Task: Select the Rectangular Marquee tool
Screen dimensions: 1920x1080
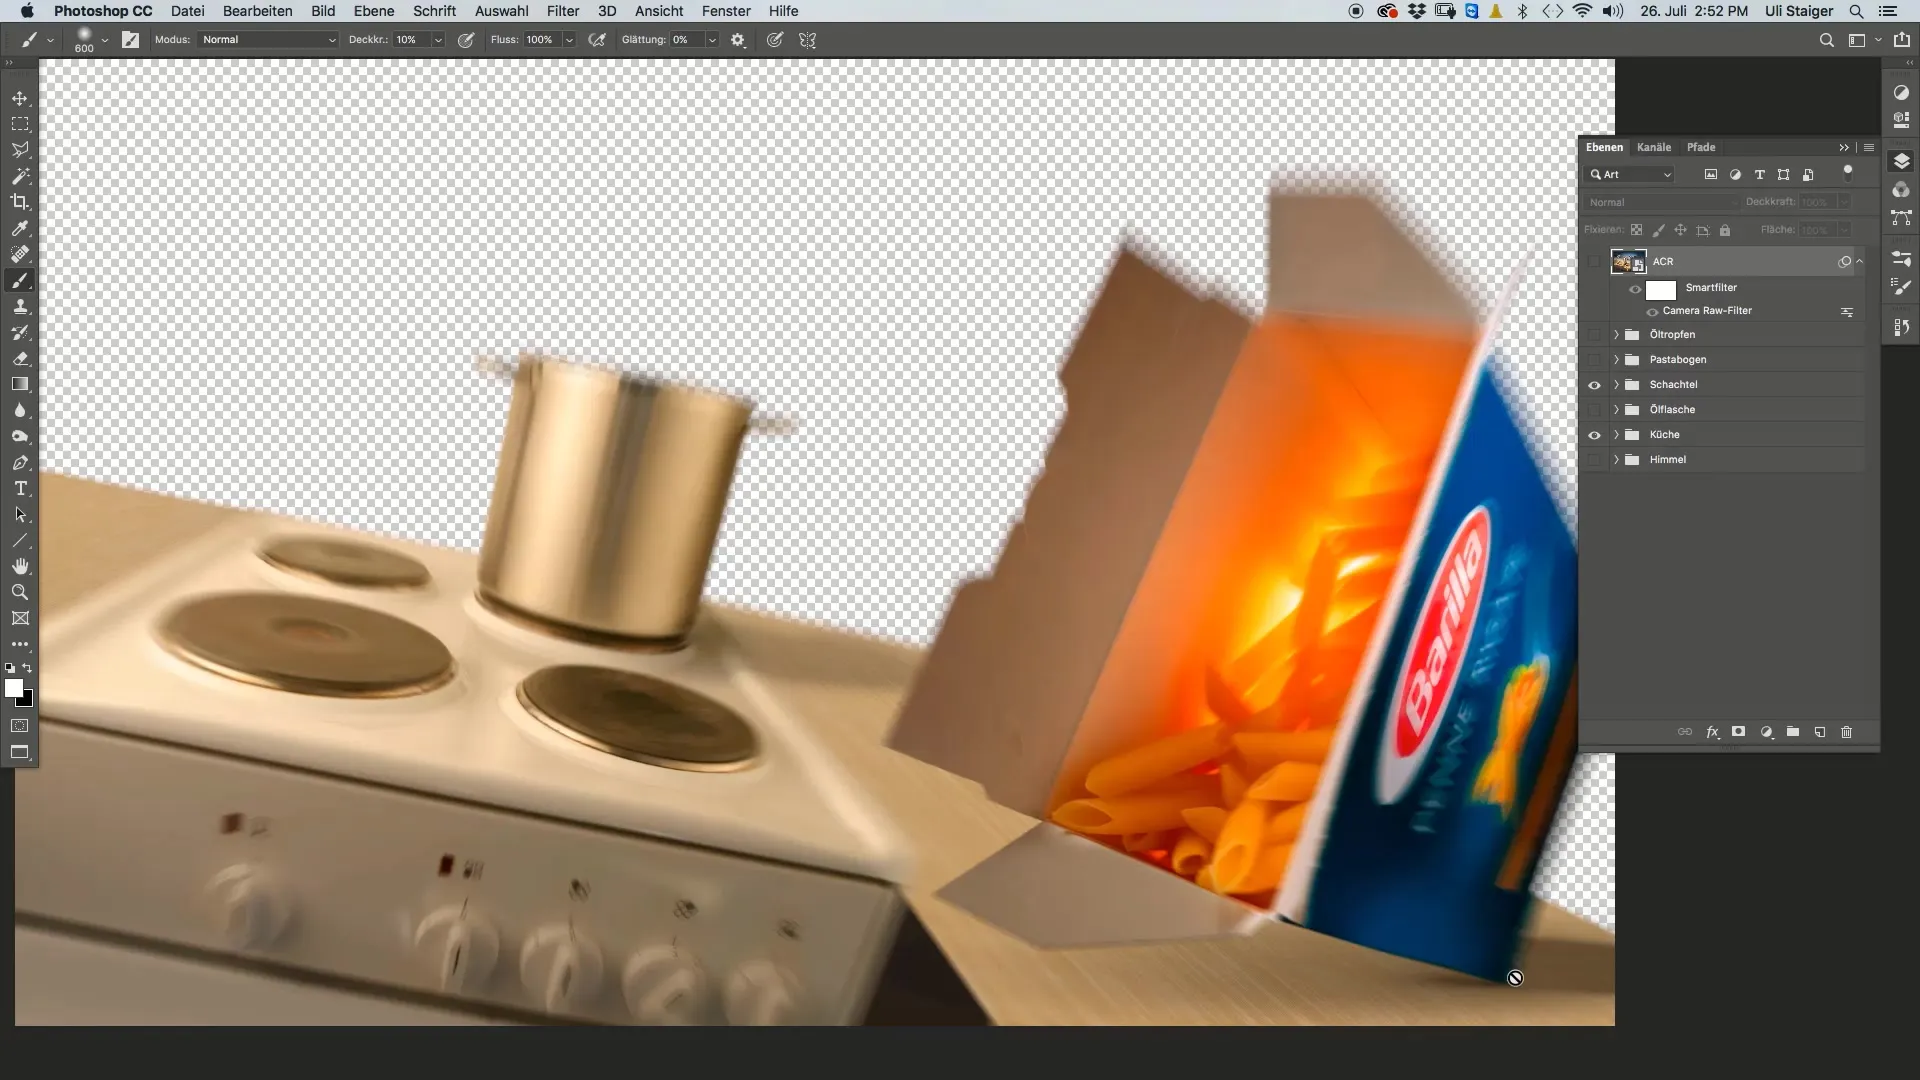Action: pos(20,124)
